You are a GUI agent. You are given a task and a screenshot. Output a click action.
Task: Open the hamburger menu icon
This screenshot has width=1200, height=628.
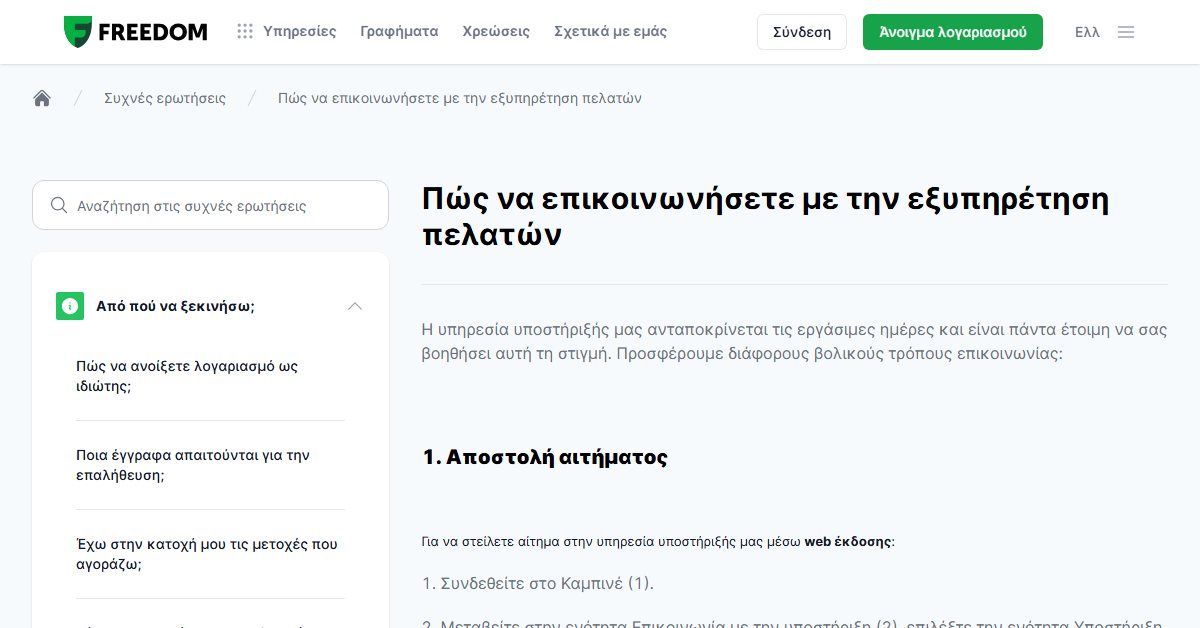pyautogui.click(x=1126, y=32)
